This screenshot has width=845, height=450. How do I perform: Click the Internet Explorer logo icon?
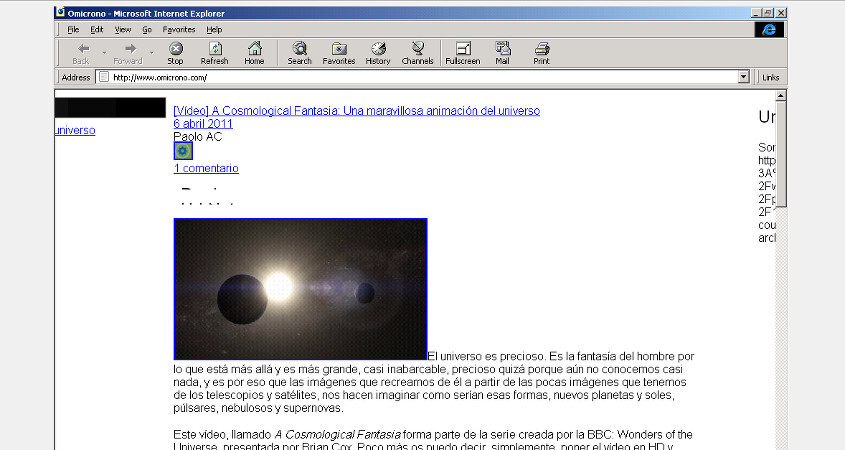[769, 30]
